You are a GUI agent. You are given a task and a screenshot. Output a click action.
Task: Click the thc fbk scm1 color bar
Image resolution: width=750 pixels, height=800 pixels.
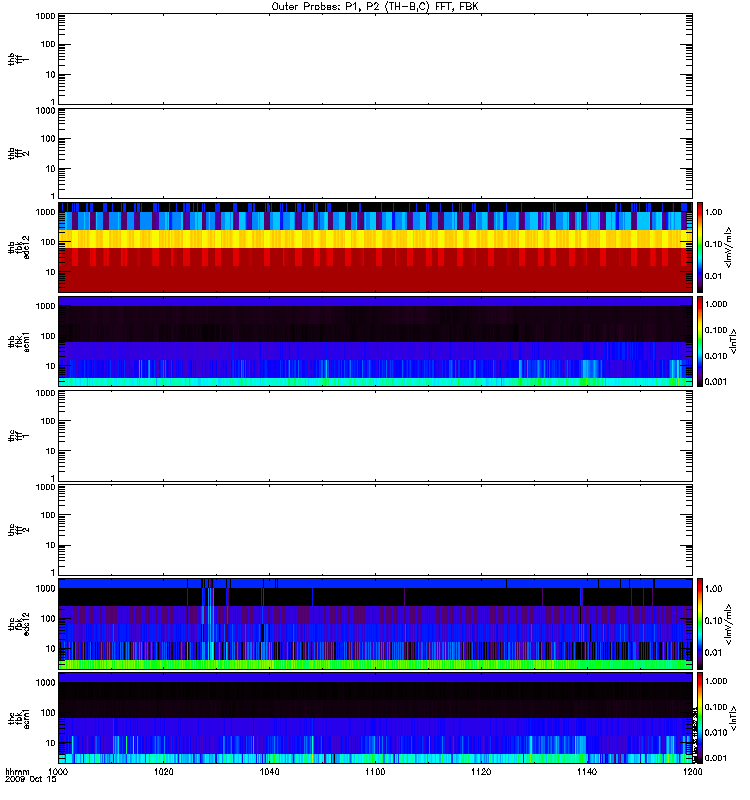(700, 718)
